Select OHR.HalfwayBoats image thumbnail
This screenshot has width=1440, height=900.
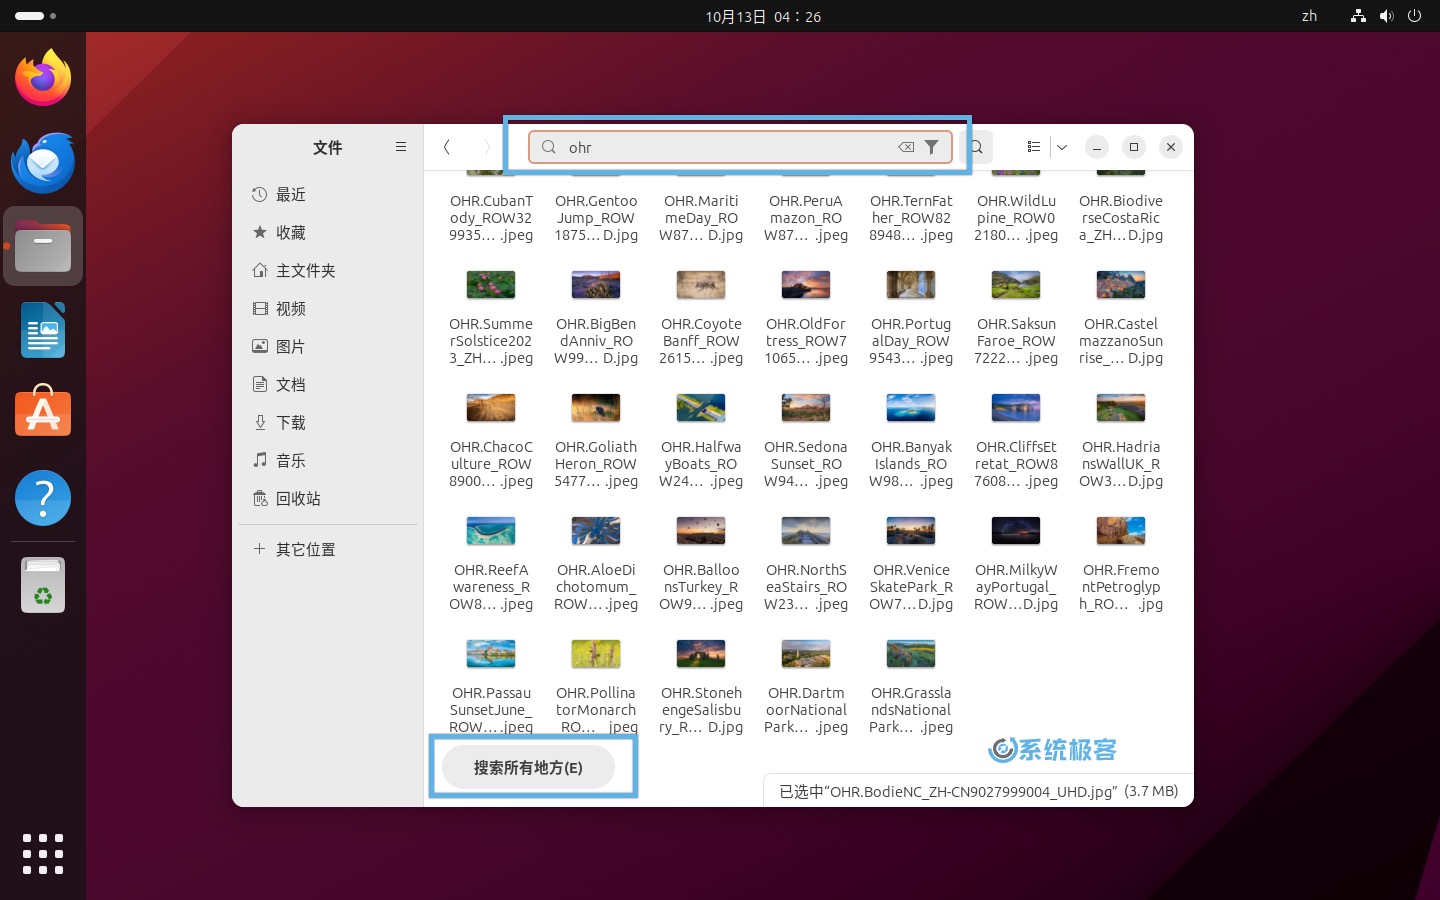[701, 408]
